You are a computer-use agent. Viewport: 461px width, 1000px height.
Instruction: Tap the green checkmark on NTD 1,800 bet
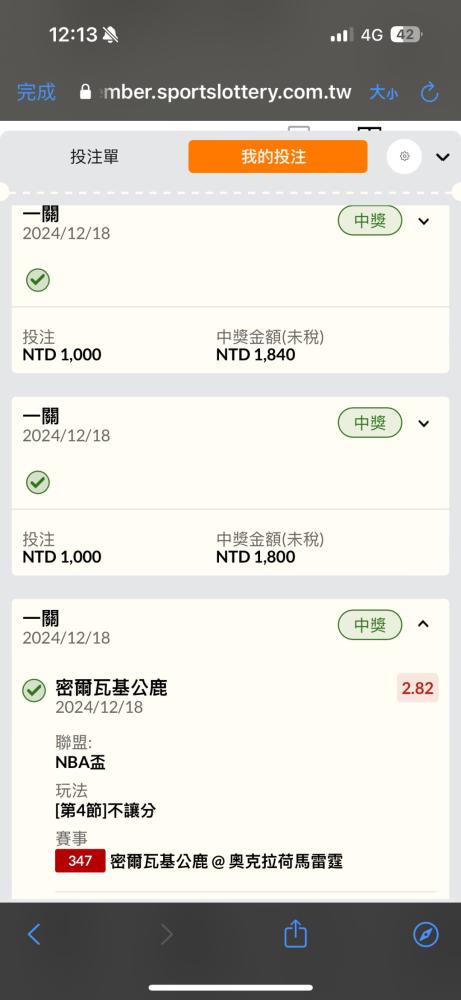[x=38, y=482]
